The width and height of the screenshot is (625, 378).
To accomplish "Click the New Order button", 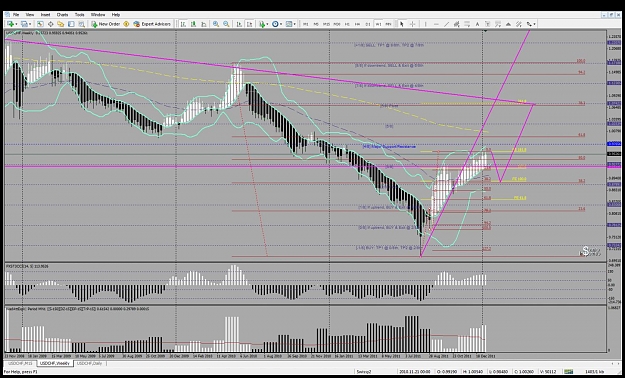I will (106, 24).
